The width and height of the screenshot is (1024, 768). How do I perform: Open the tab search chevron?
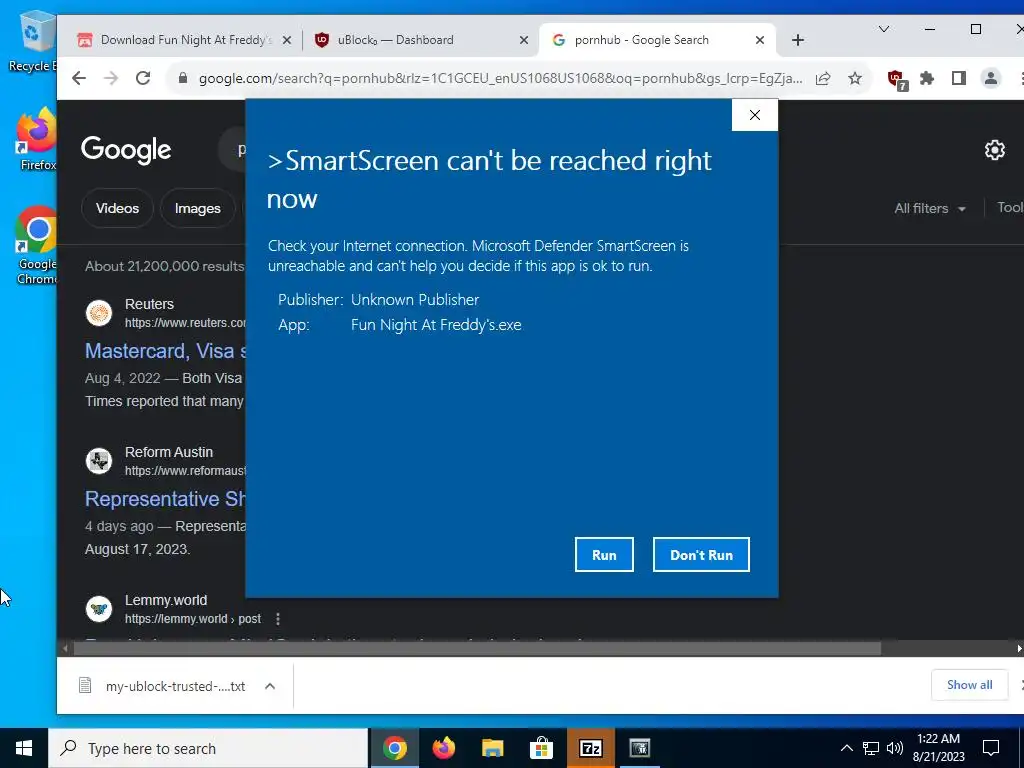coord(884,29)
